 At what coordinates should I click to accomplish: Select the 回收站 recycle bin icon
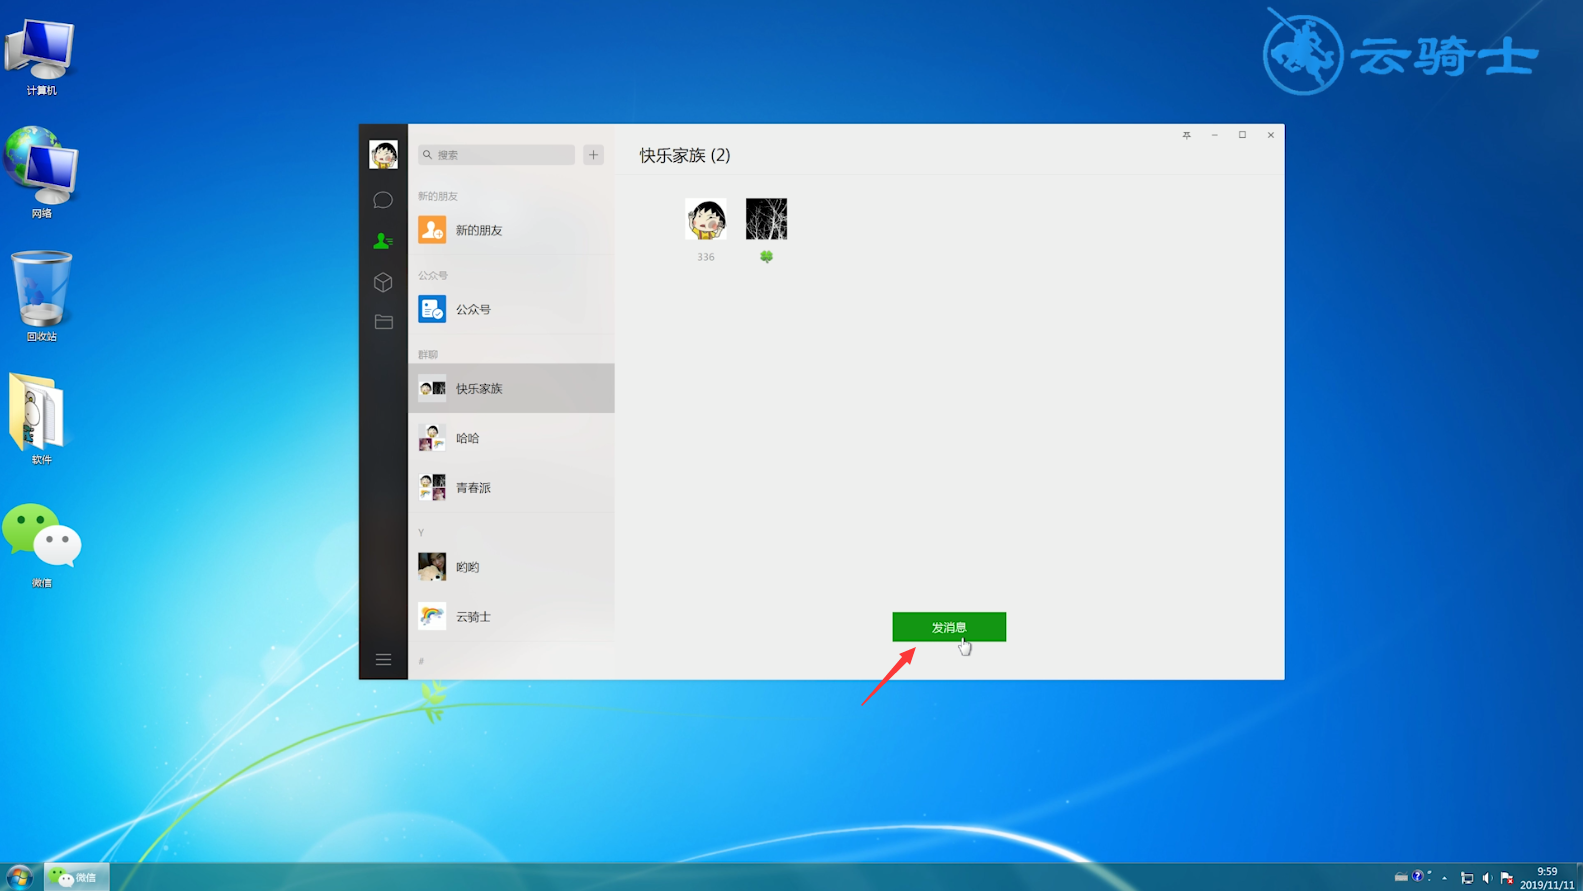tap(41, 296)
